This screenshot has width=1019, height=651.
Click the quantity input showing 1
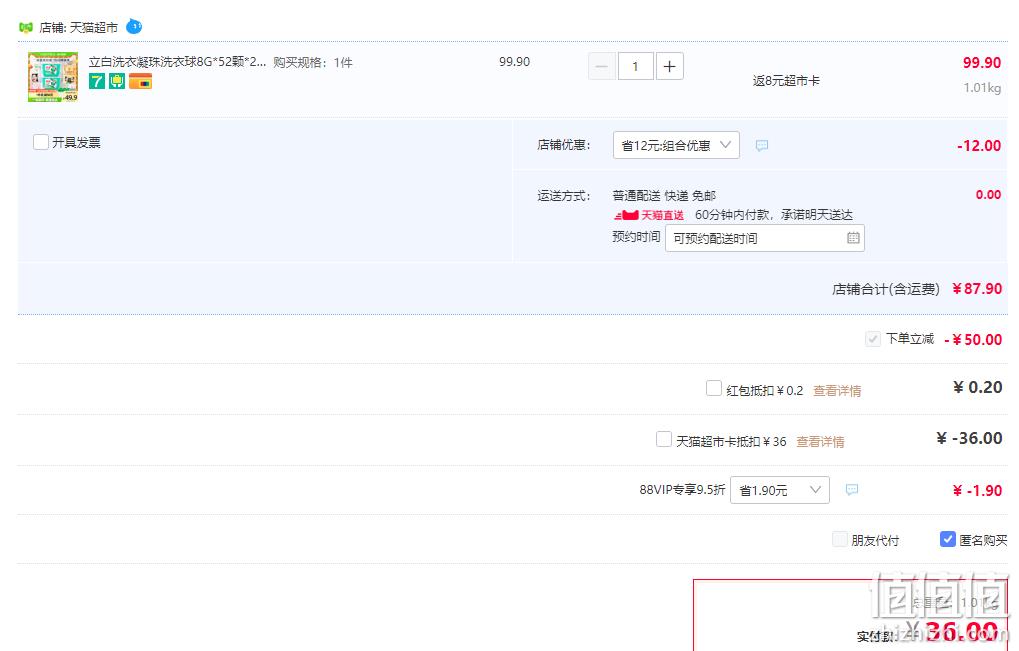pos(636,66)
